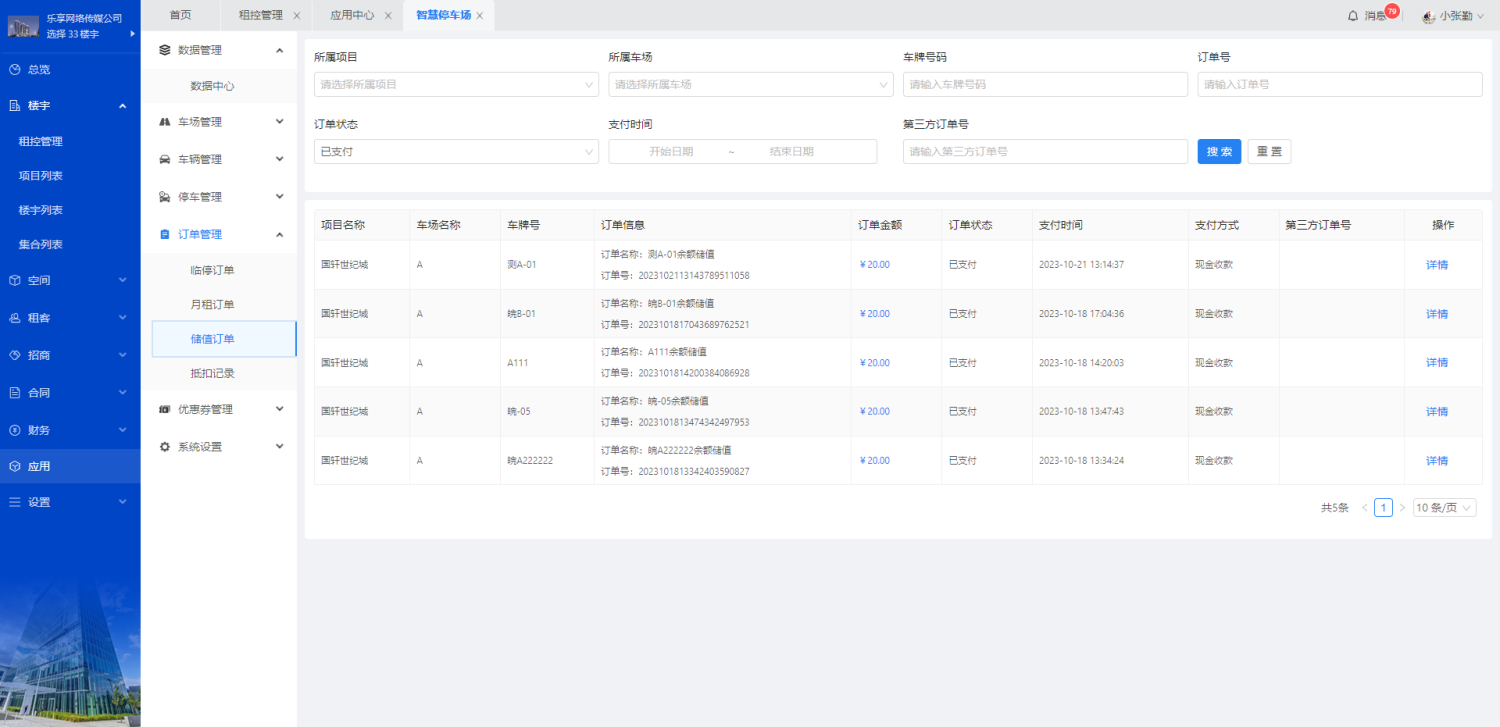Click the notification bell icon

(x=1353, y=16)
